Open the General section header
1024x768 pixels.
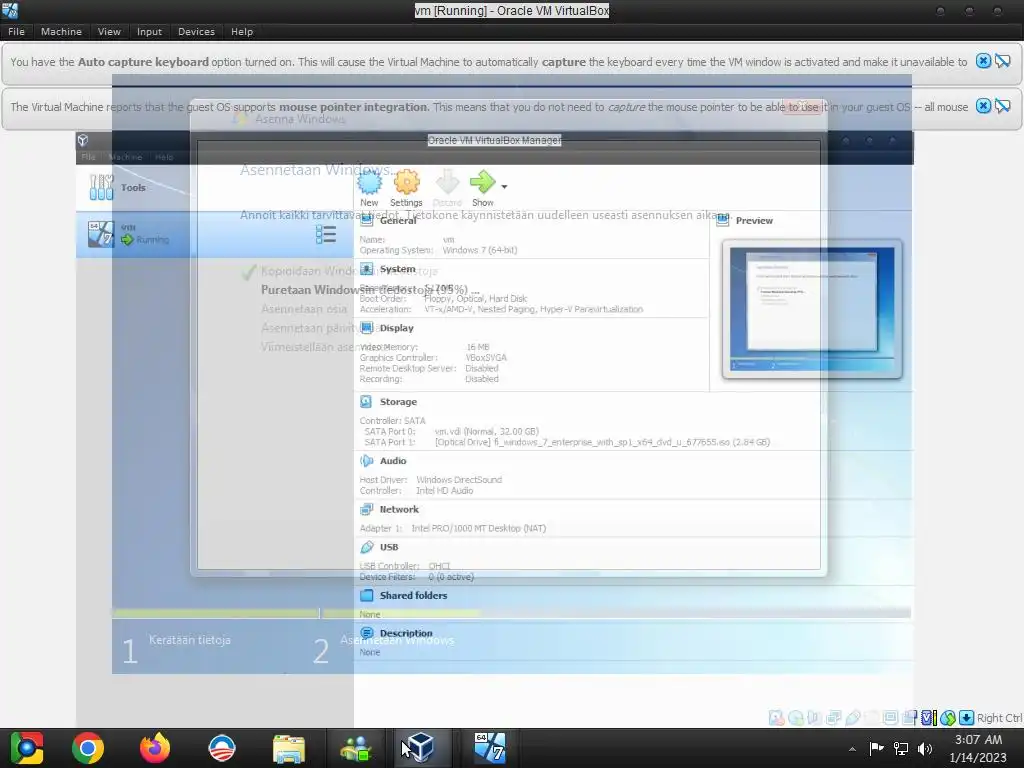(398, 221)
